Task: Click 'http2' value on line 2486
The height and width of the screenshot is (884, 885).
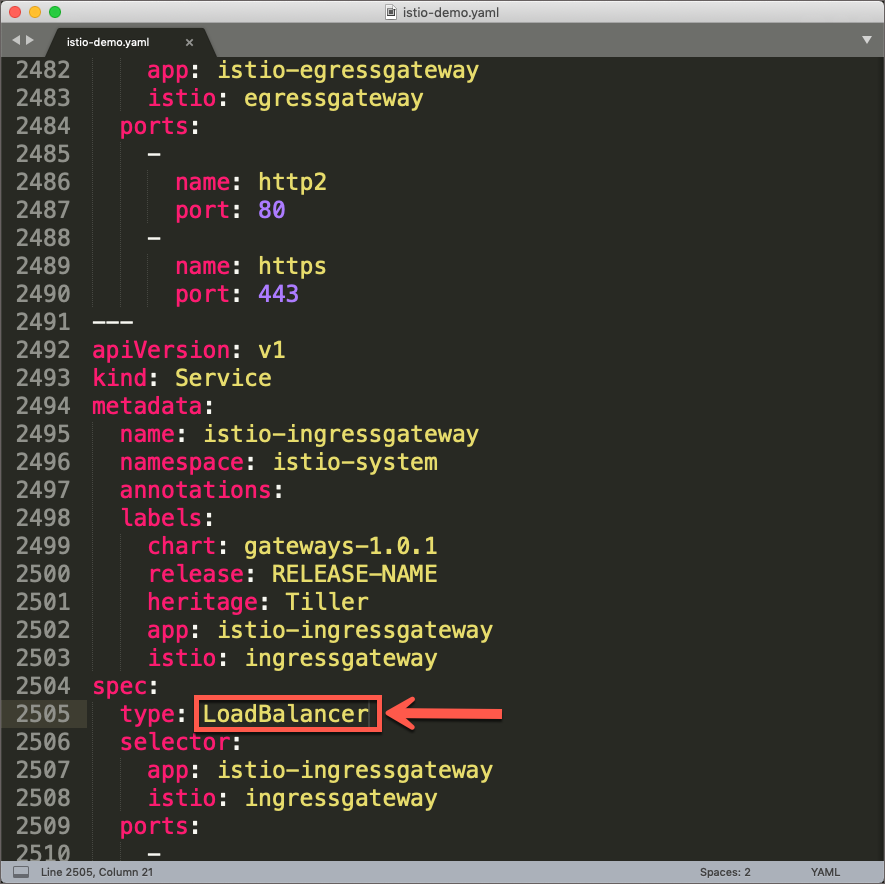Action: click(292, 182)
